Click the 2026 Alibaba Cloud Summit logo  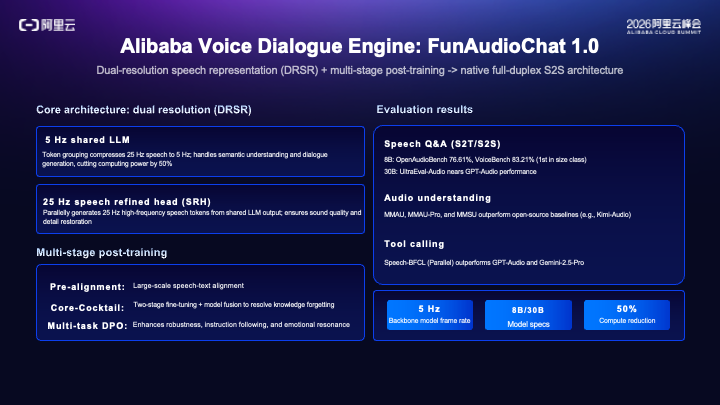point(664,26)
